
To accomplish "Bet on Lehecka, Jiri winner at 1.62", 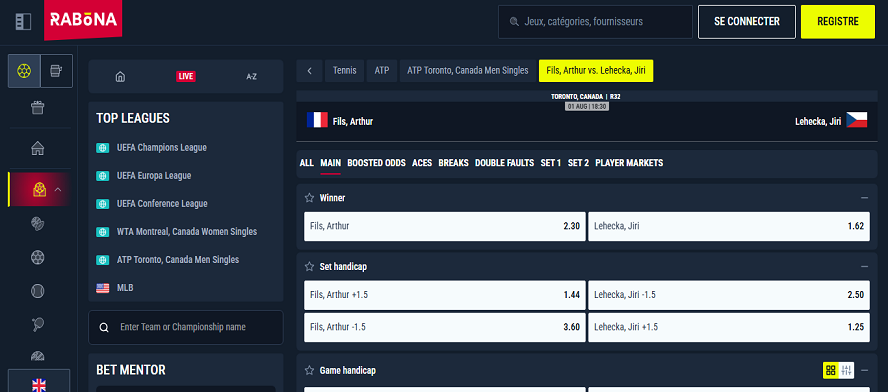I will coord(729,226).
